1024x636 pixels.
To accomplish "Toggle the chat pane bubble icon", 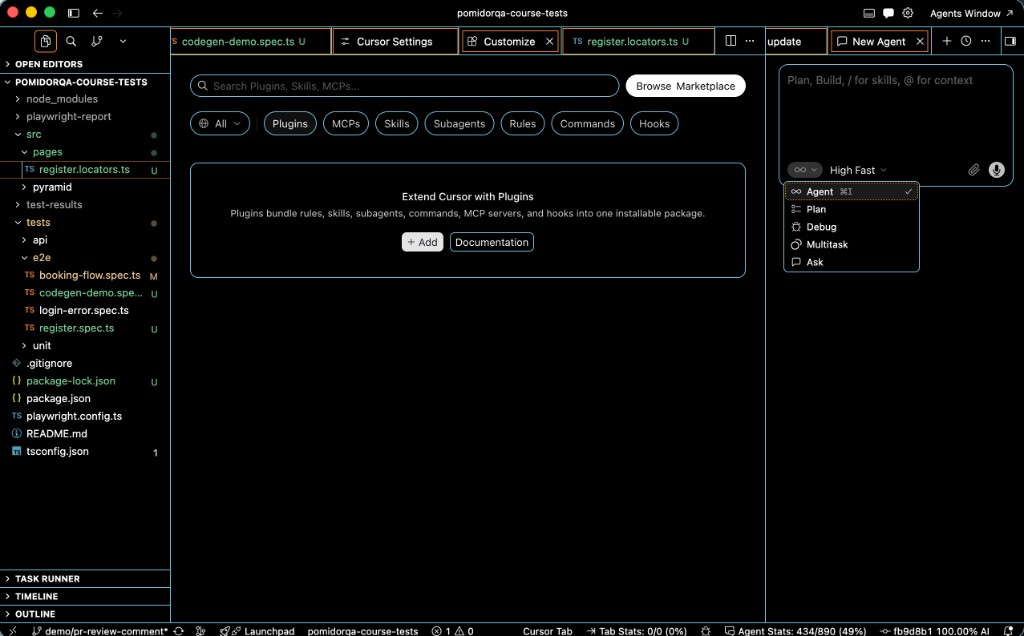I will (x=888, y=13).
